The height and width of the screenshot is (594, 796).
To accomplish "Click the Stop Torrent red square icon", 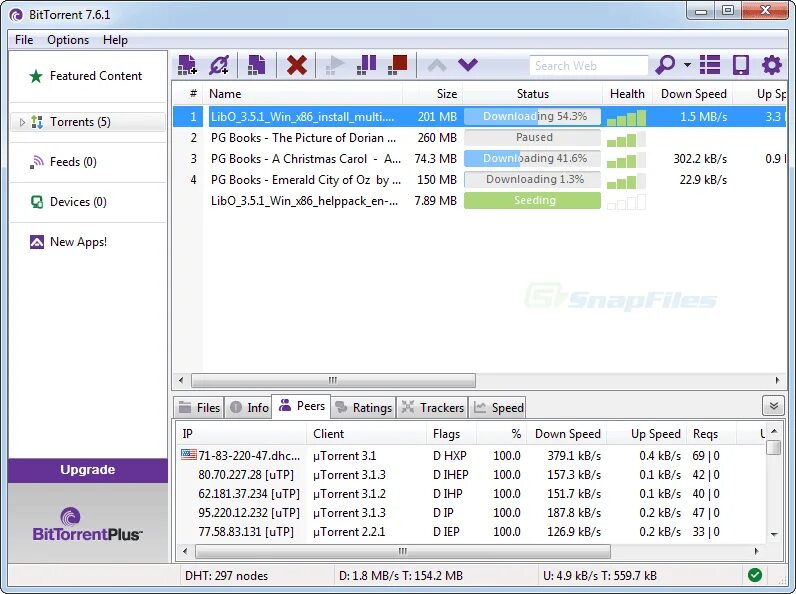I will coord(397,65).
